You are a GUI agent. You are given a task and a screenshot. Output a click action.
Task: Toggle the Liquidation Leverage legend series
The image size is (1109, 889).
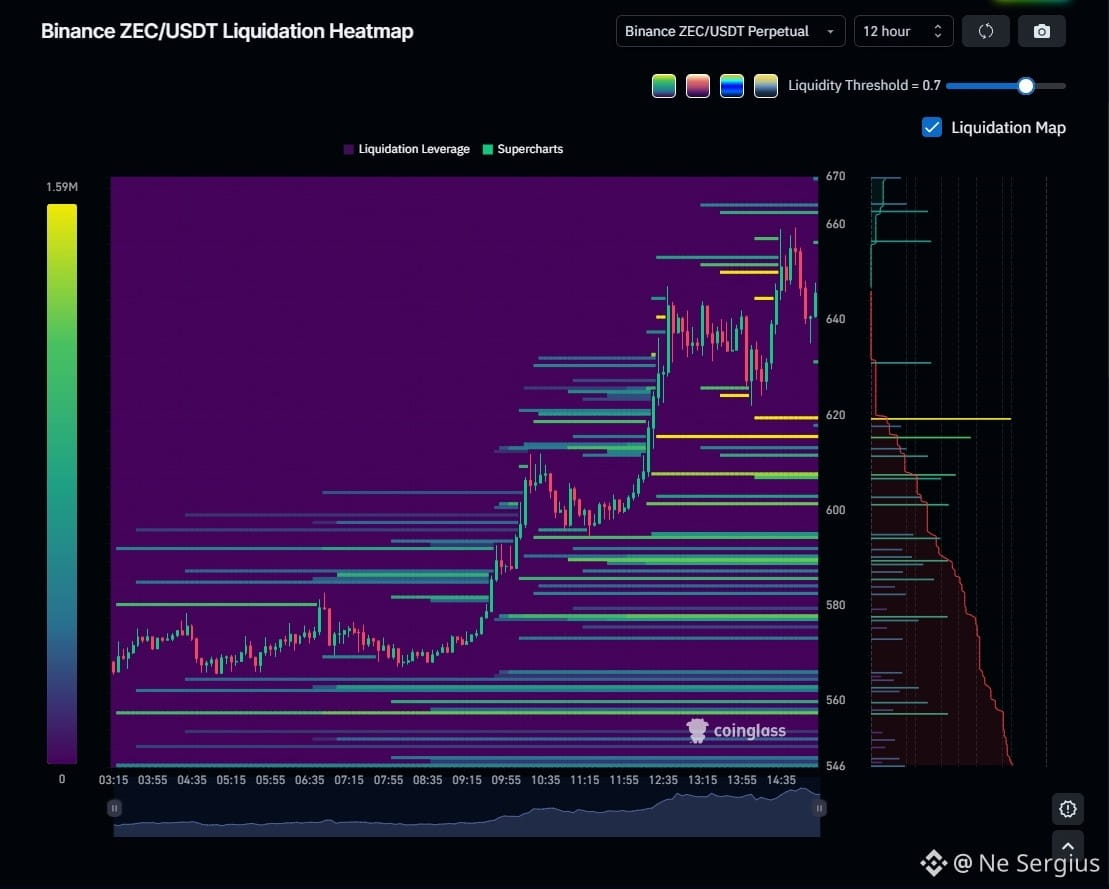(406, 149)
